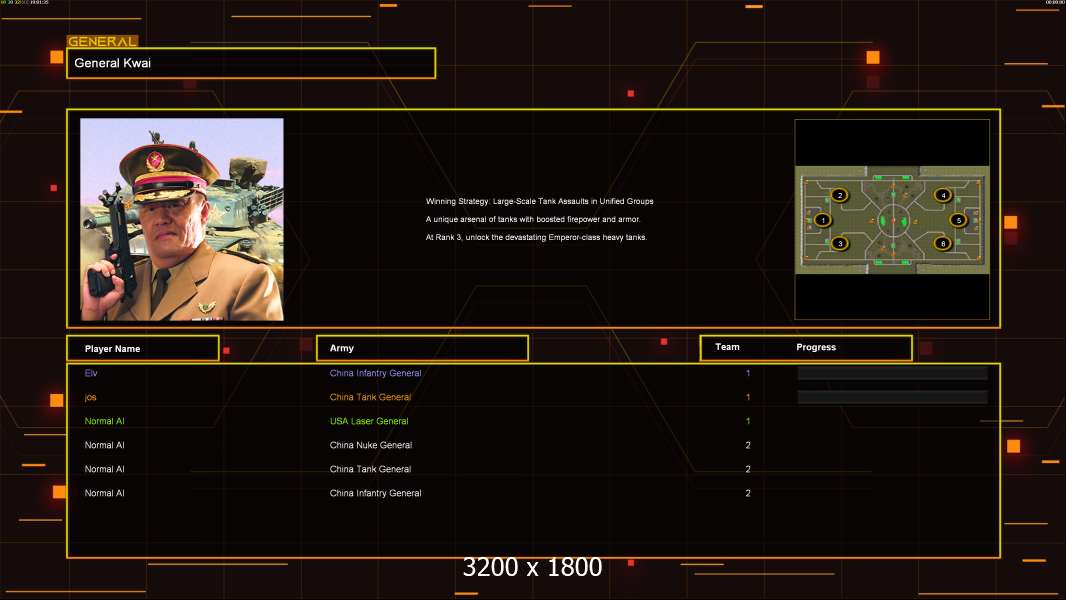Click start position marker 2 on map

(x=840, y=195)
